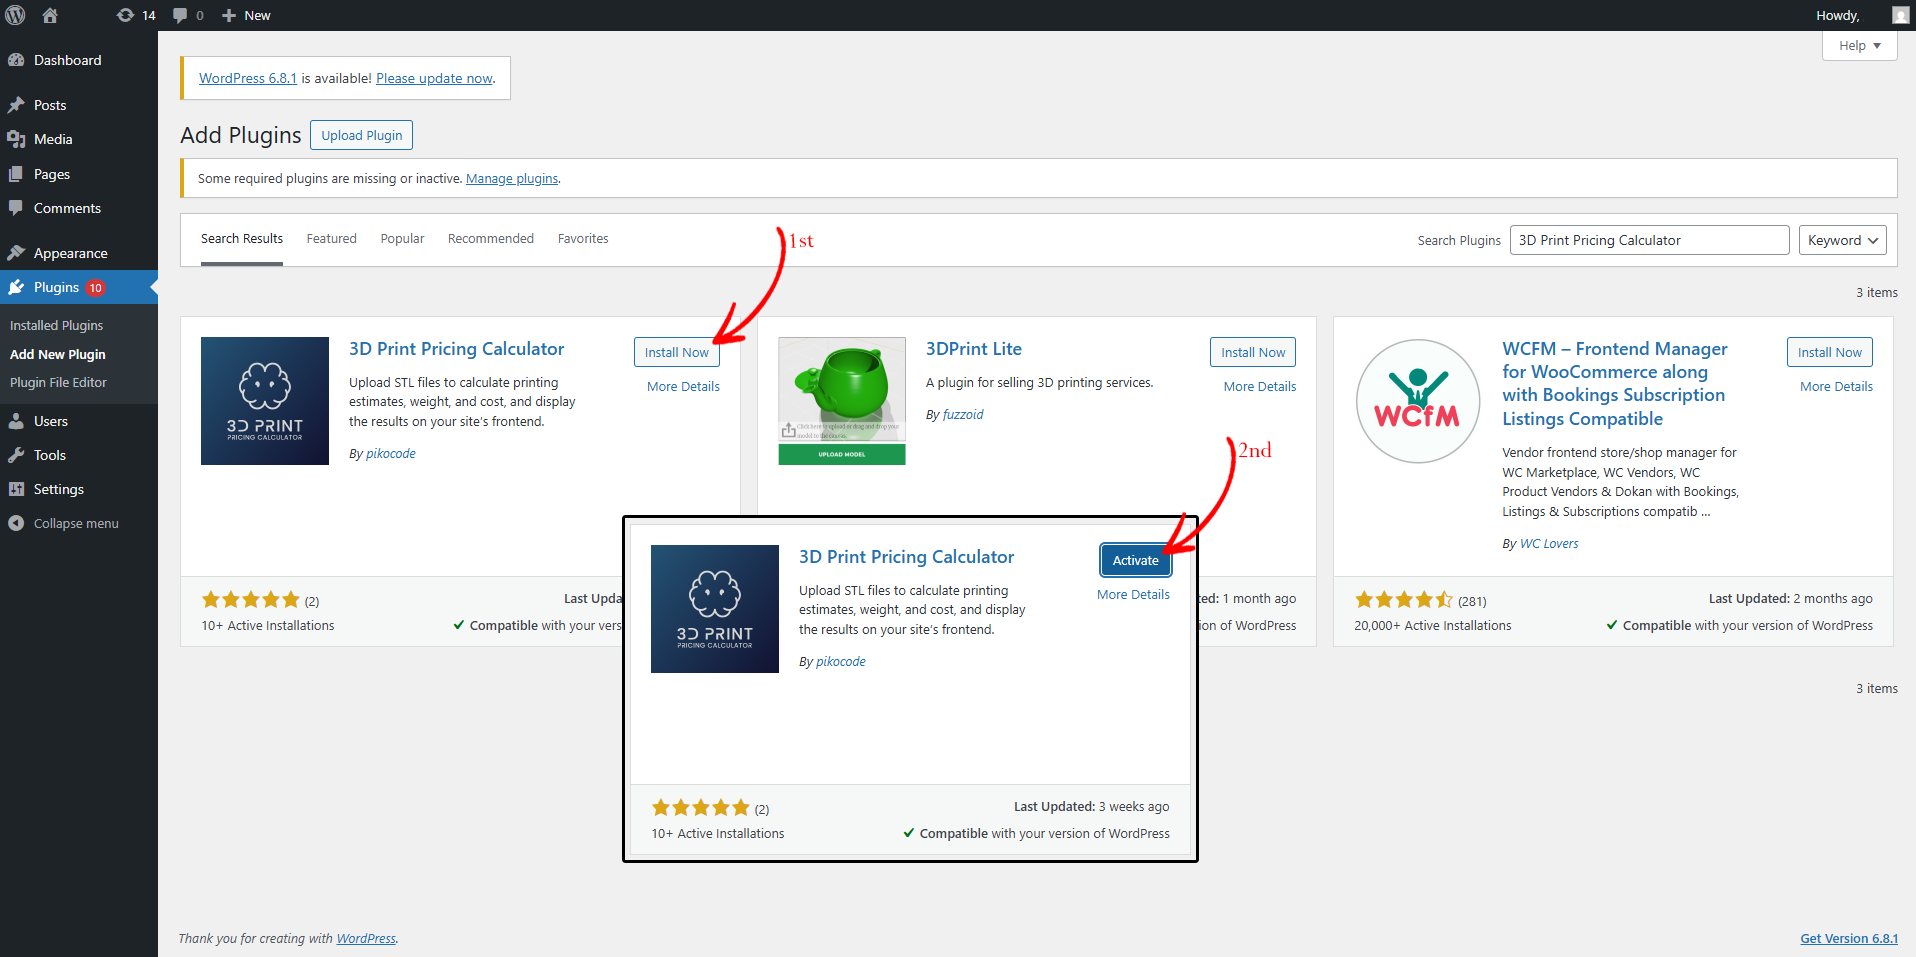Click the Pages sidebar icon

click(x=16, y=174)
